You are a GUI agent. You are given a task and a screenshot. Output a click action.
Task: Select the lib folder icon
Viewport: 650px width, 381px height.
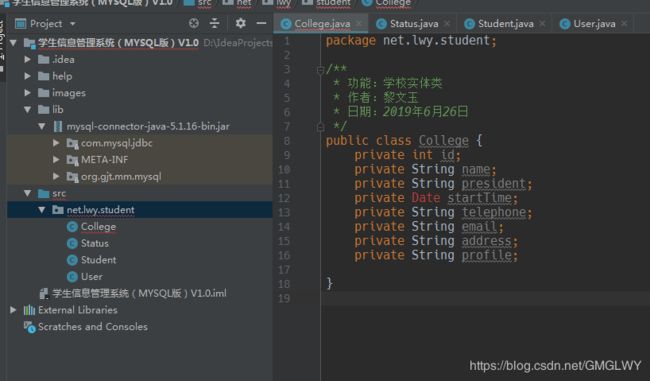point(44,109)
